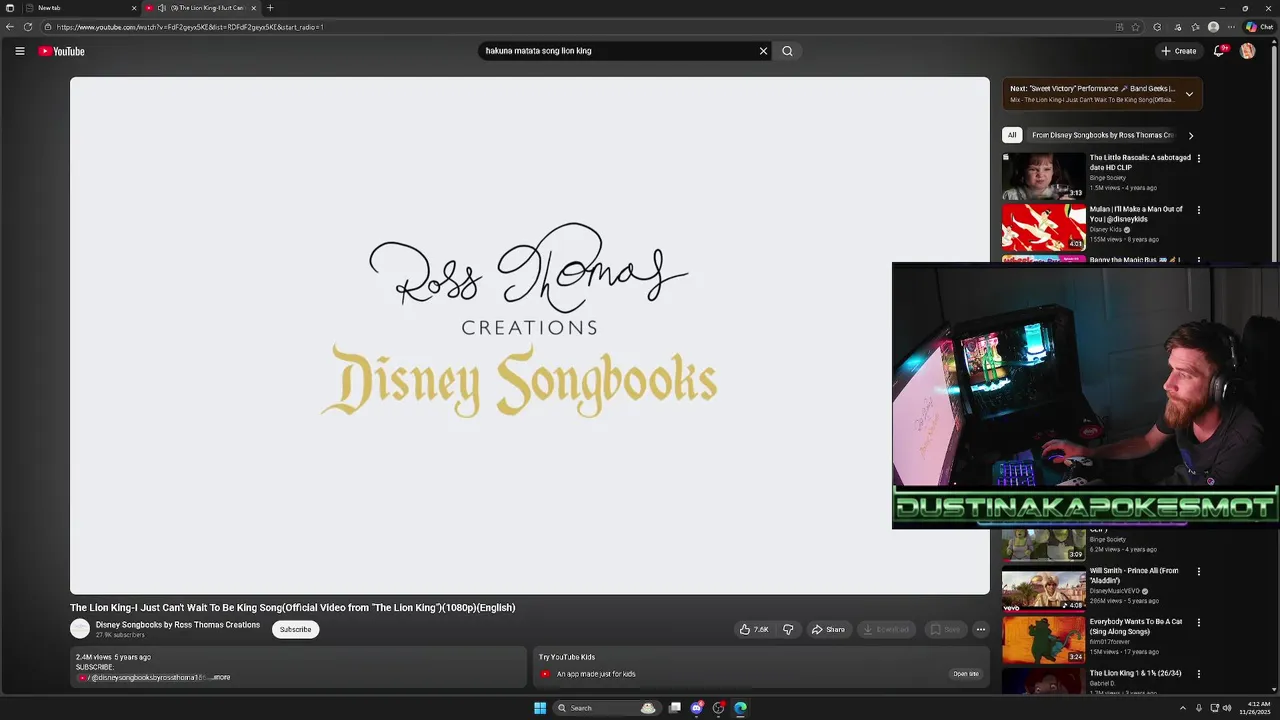Close The Lion King browser tab
This screenshot has height=720, width=1280.
(253, 8)
